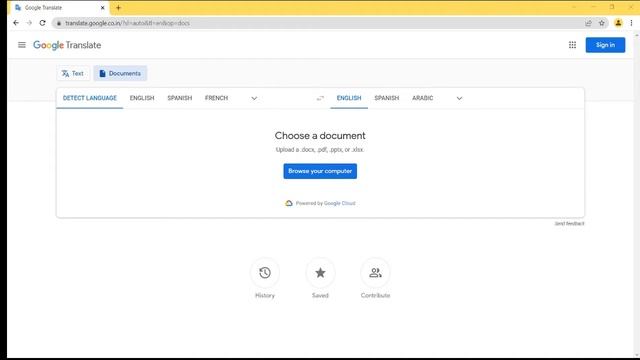Click the "Choose a document" heading

pyautogui.click(x=320, y=136)
